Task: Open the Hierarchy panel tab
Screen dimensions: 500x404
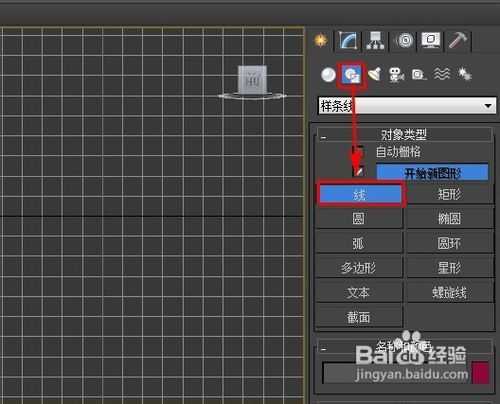Action: (x=375, y=41)
